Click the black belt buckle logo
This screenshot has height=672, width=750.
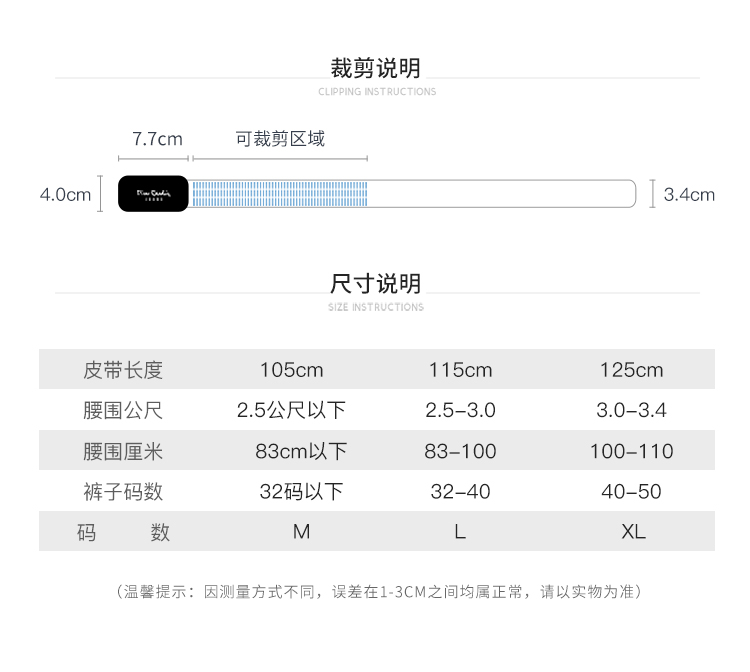point(154,194)
